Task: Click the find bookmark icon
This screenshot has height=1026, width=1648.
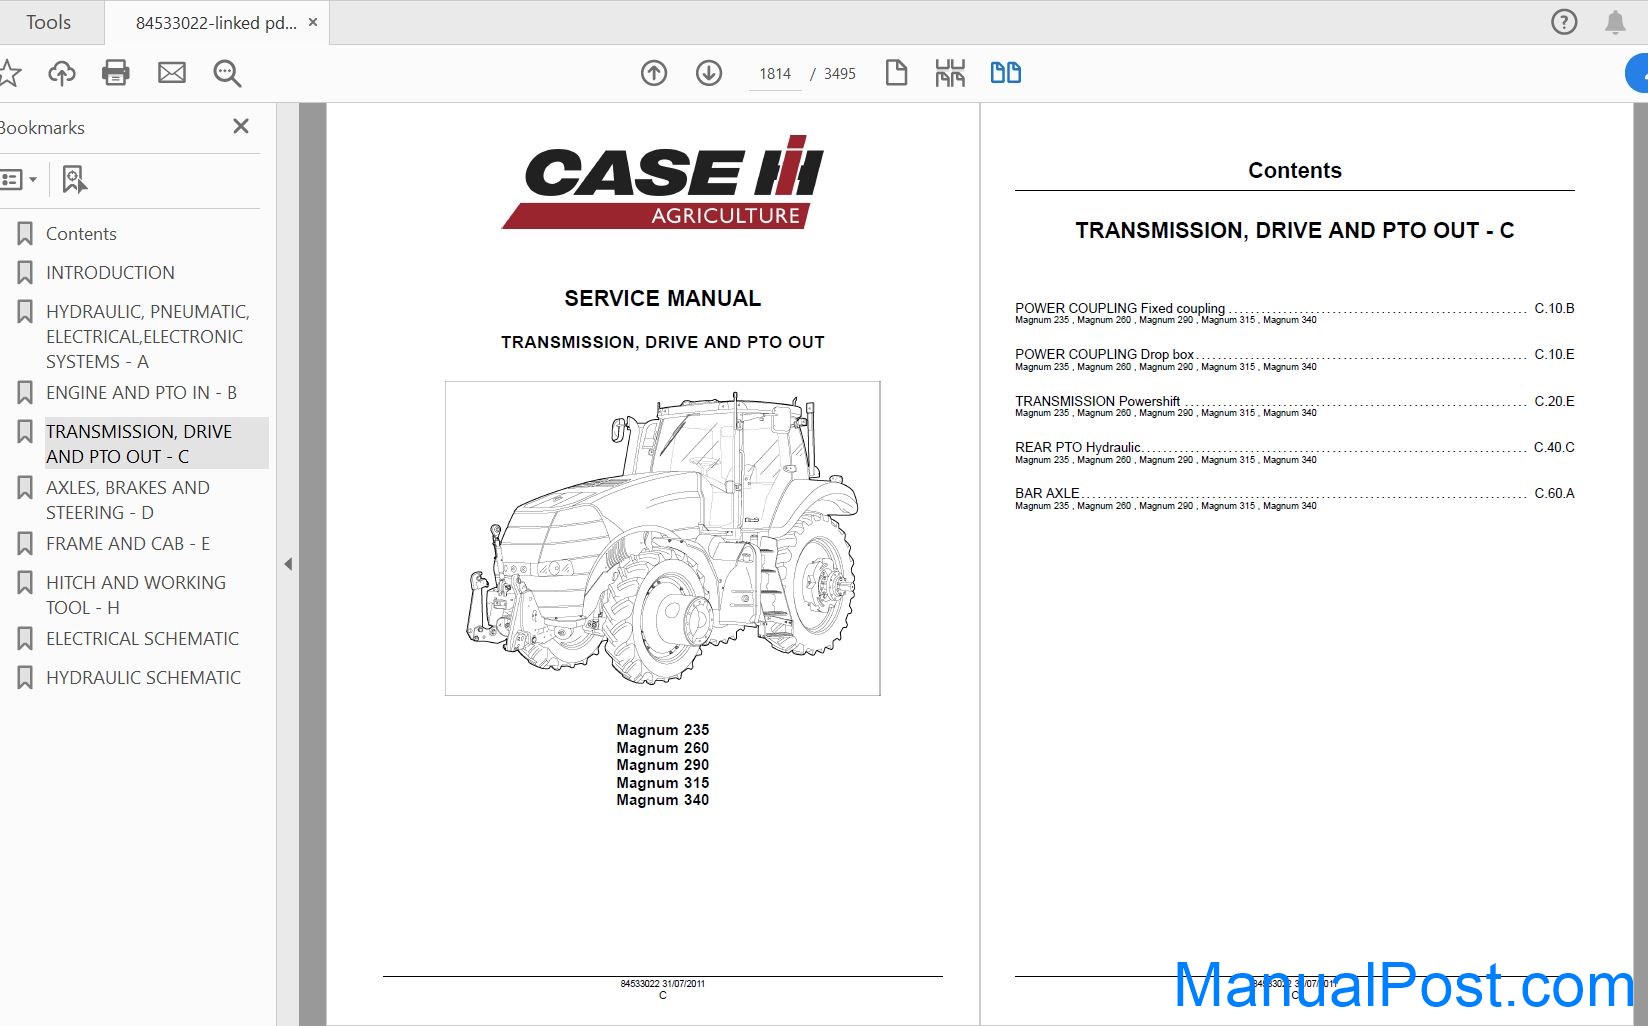Action: click(74, 180)
